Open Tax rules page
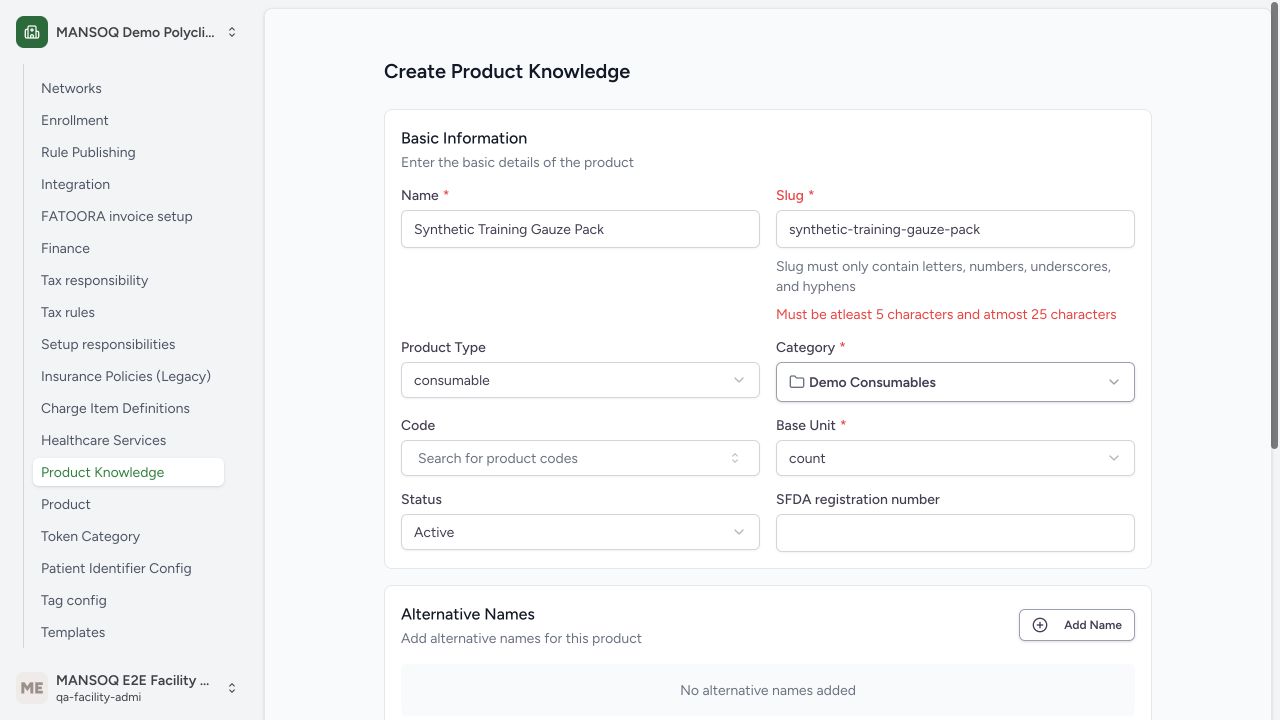 coord(128,312)
